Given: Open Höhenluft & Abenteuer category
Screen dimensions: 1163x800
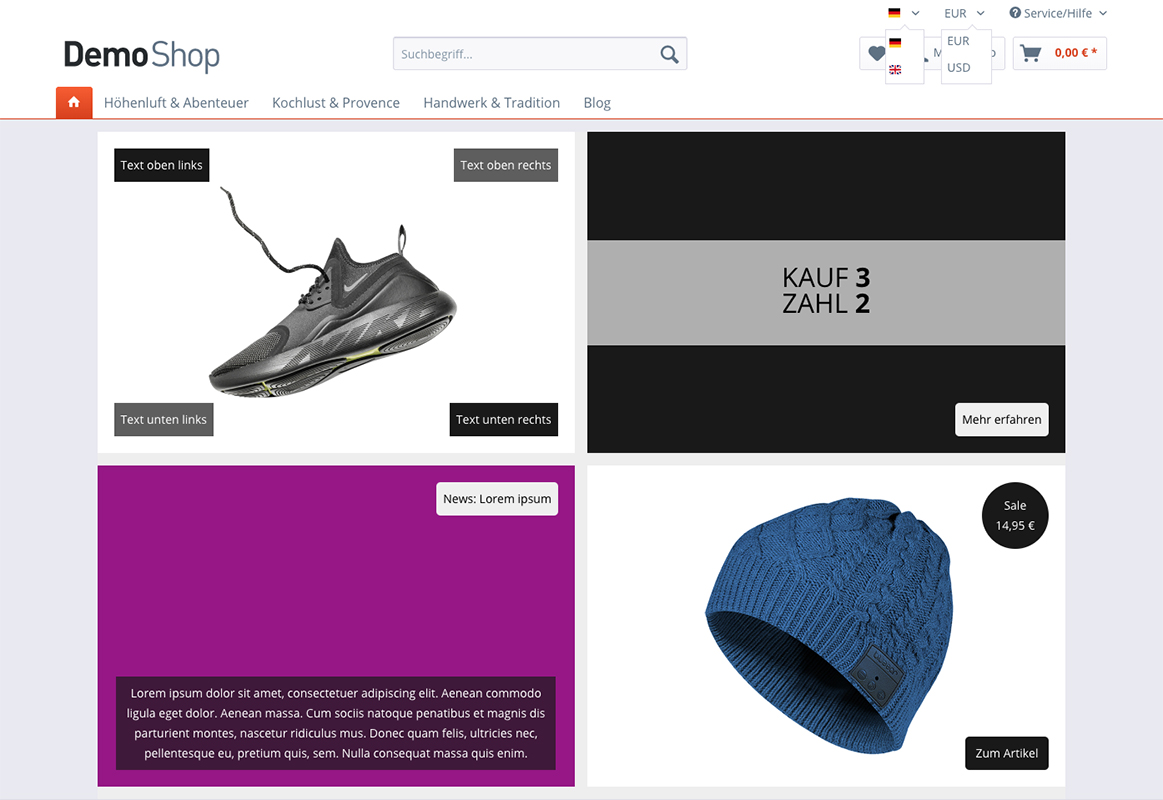Looking at the screenshot, I should [x=176, y=102].
